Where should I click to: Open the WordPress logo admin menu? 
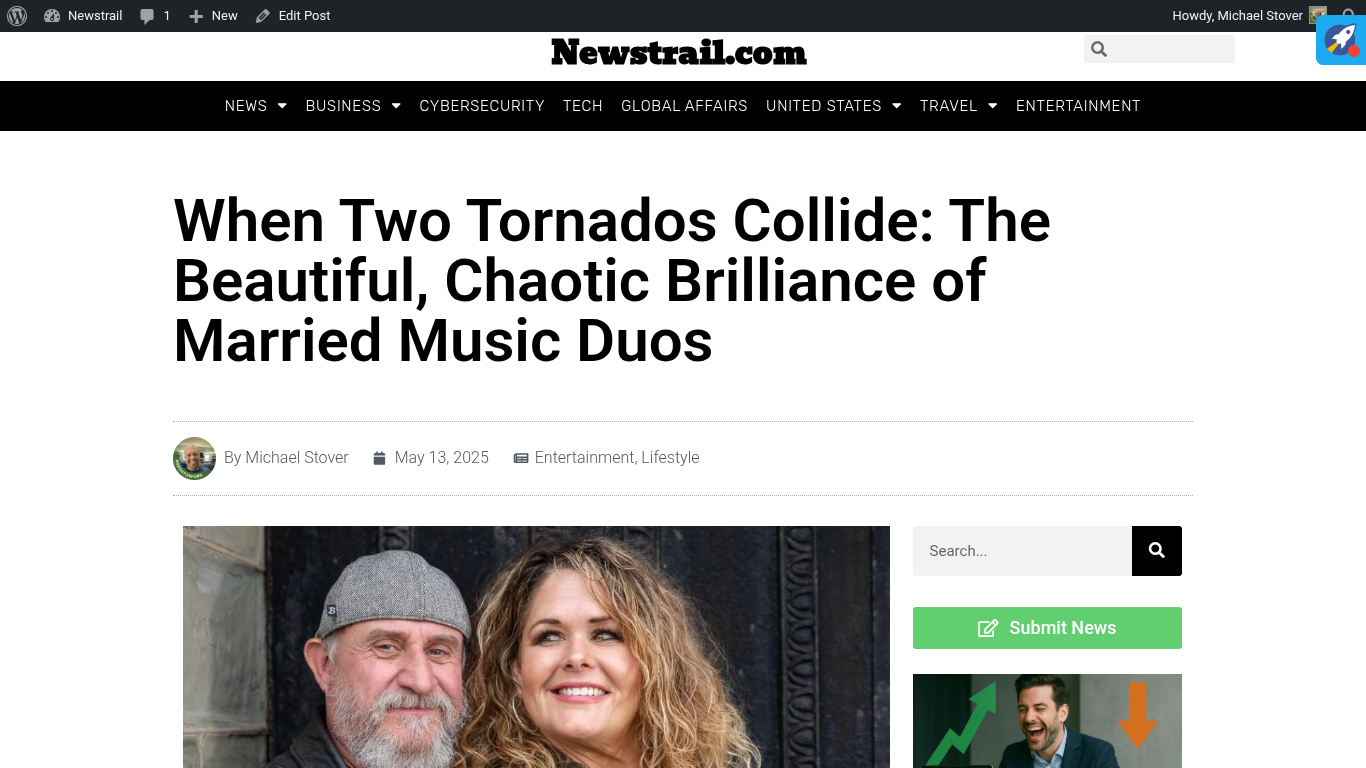click(x=17, y=16)
